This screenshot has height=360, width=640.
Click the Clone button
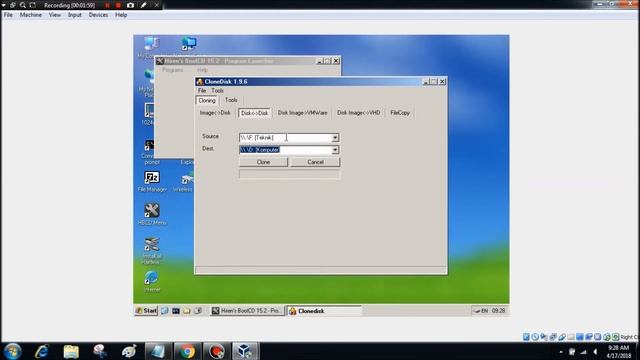coord(263,162)
